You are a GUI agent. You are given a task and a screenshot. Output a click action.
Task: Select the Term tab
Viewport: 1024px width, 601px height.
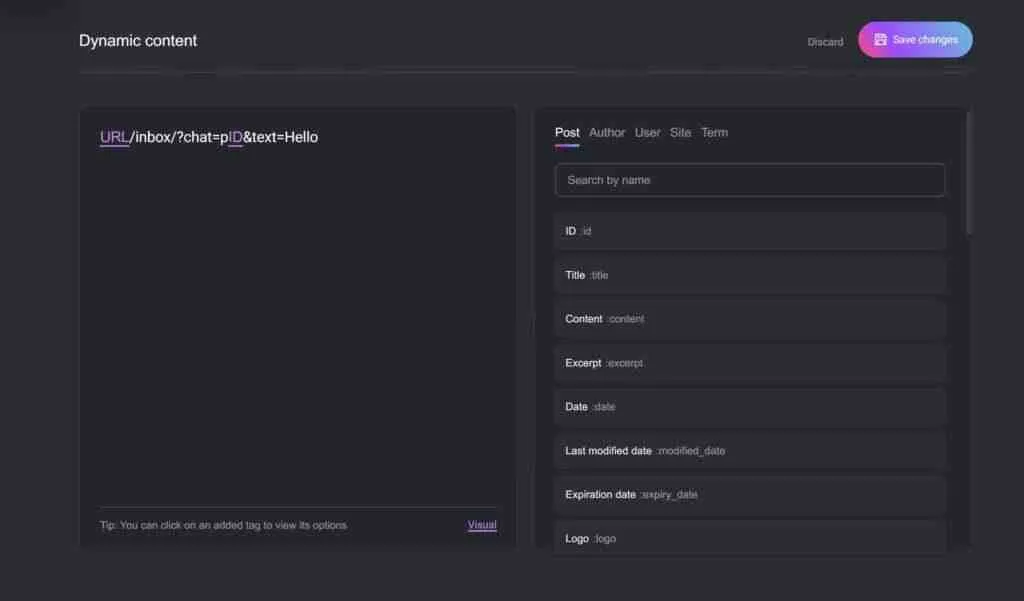tap(714, 132)
